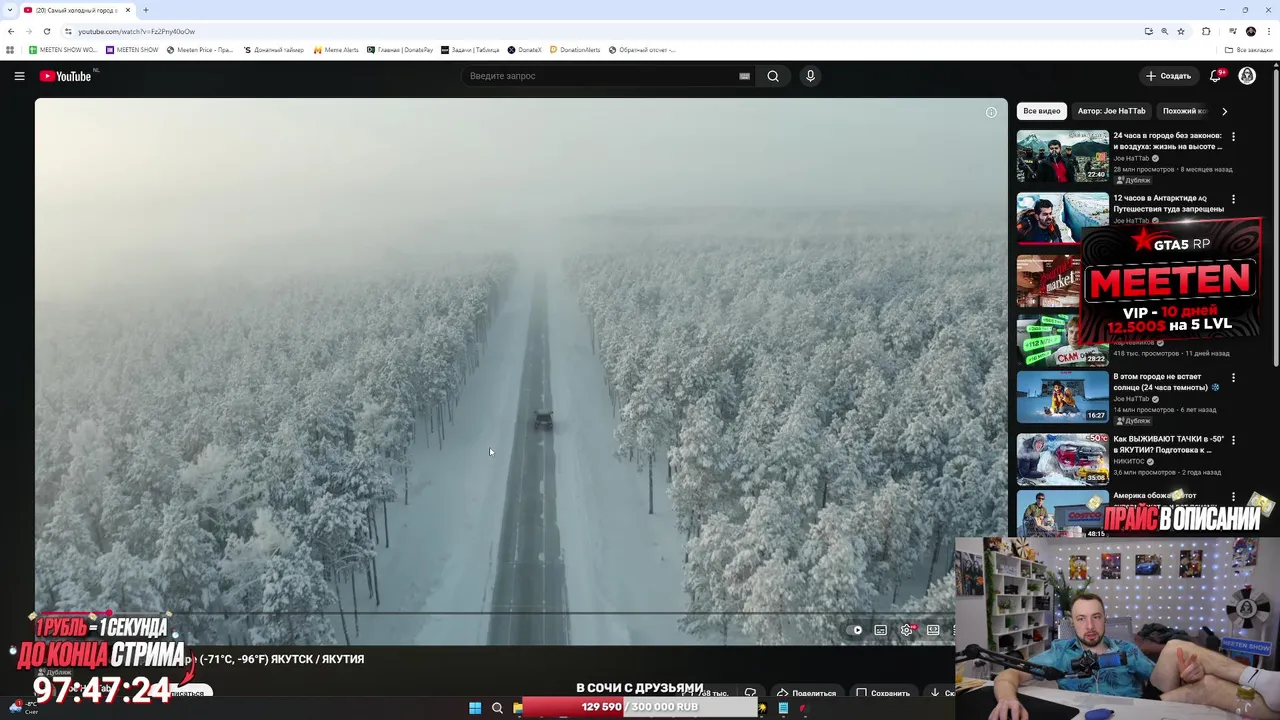
Task: Click the Создать button
Action: (1168, 76)
